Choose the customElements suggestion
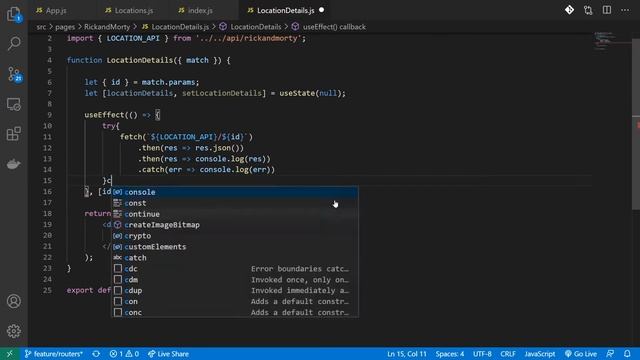The height and width of the screenshot is (360, 640). [235, 247]
